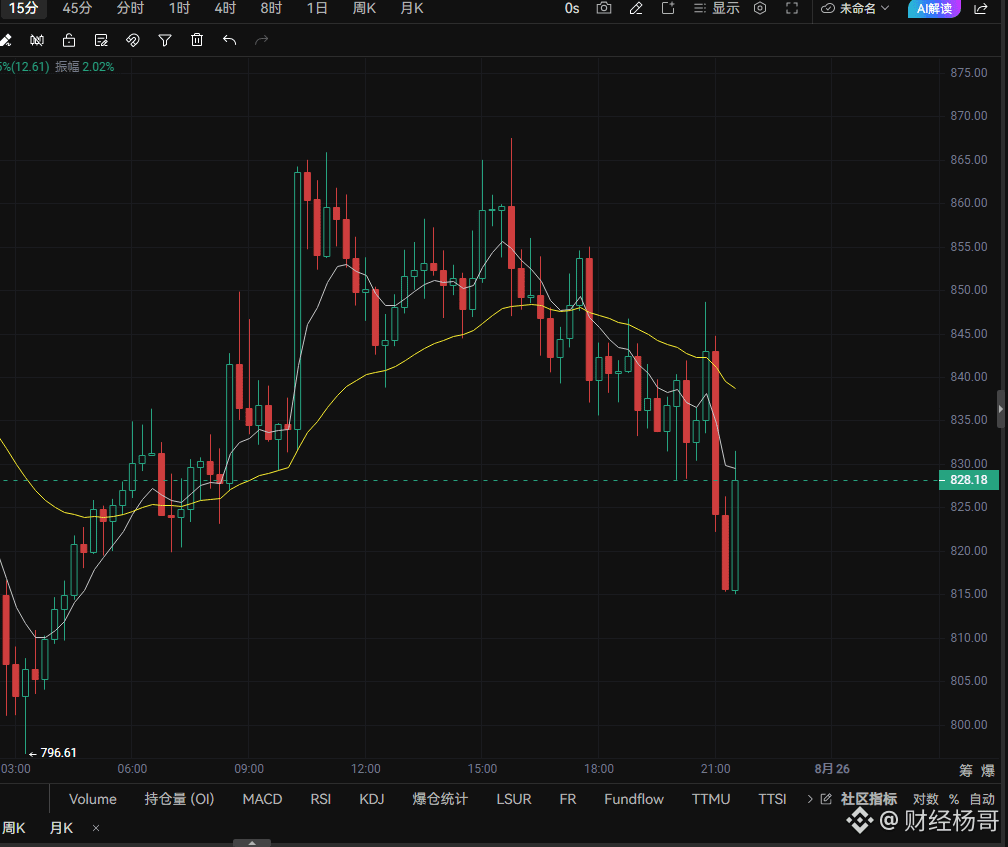Image resolution: width=1008 pixels, height=847 pixels.
Task: Select 月K in the bottom row
Action: 61,828
